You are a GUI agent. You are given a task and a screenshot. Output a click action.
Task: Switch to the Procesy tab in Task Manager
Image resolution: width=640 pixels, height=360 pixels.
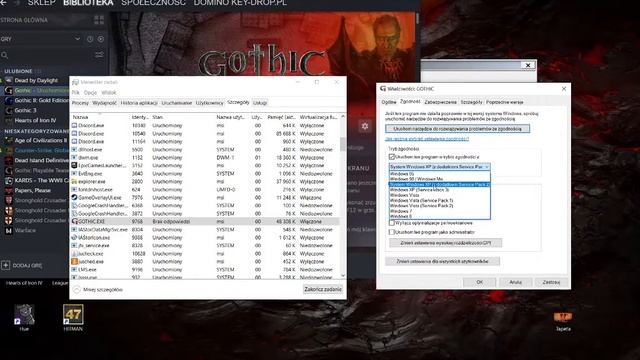80,103
